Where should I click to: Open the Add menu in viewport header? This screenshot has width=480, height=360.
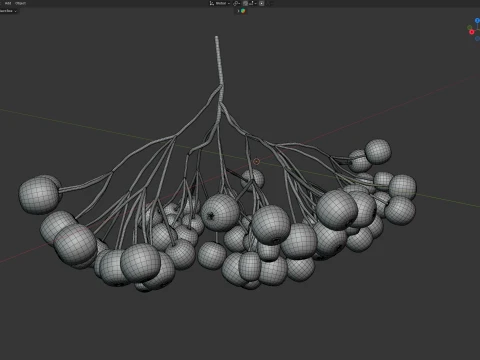tap(8, 3)
